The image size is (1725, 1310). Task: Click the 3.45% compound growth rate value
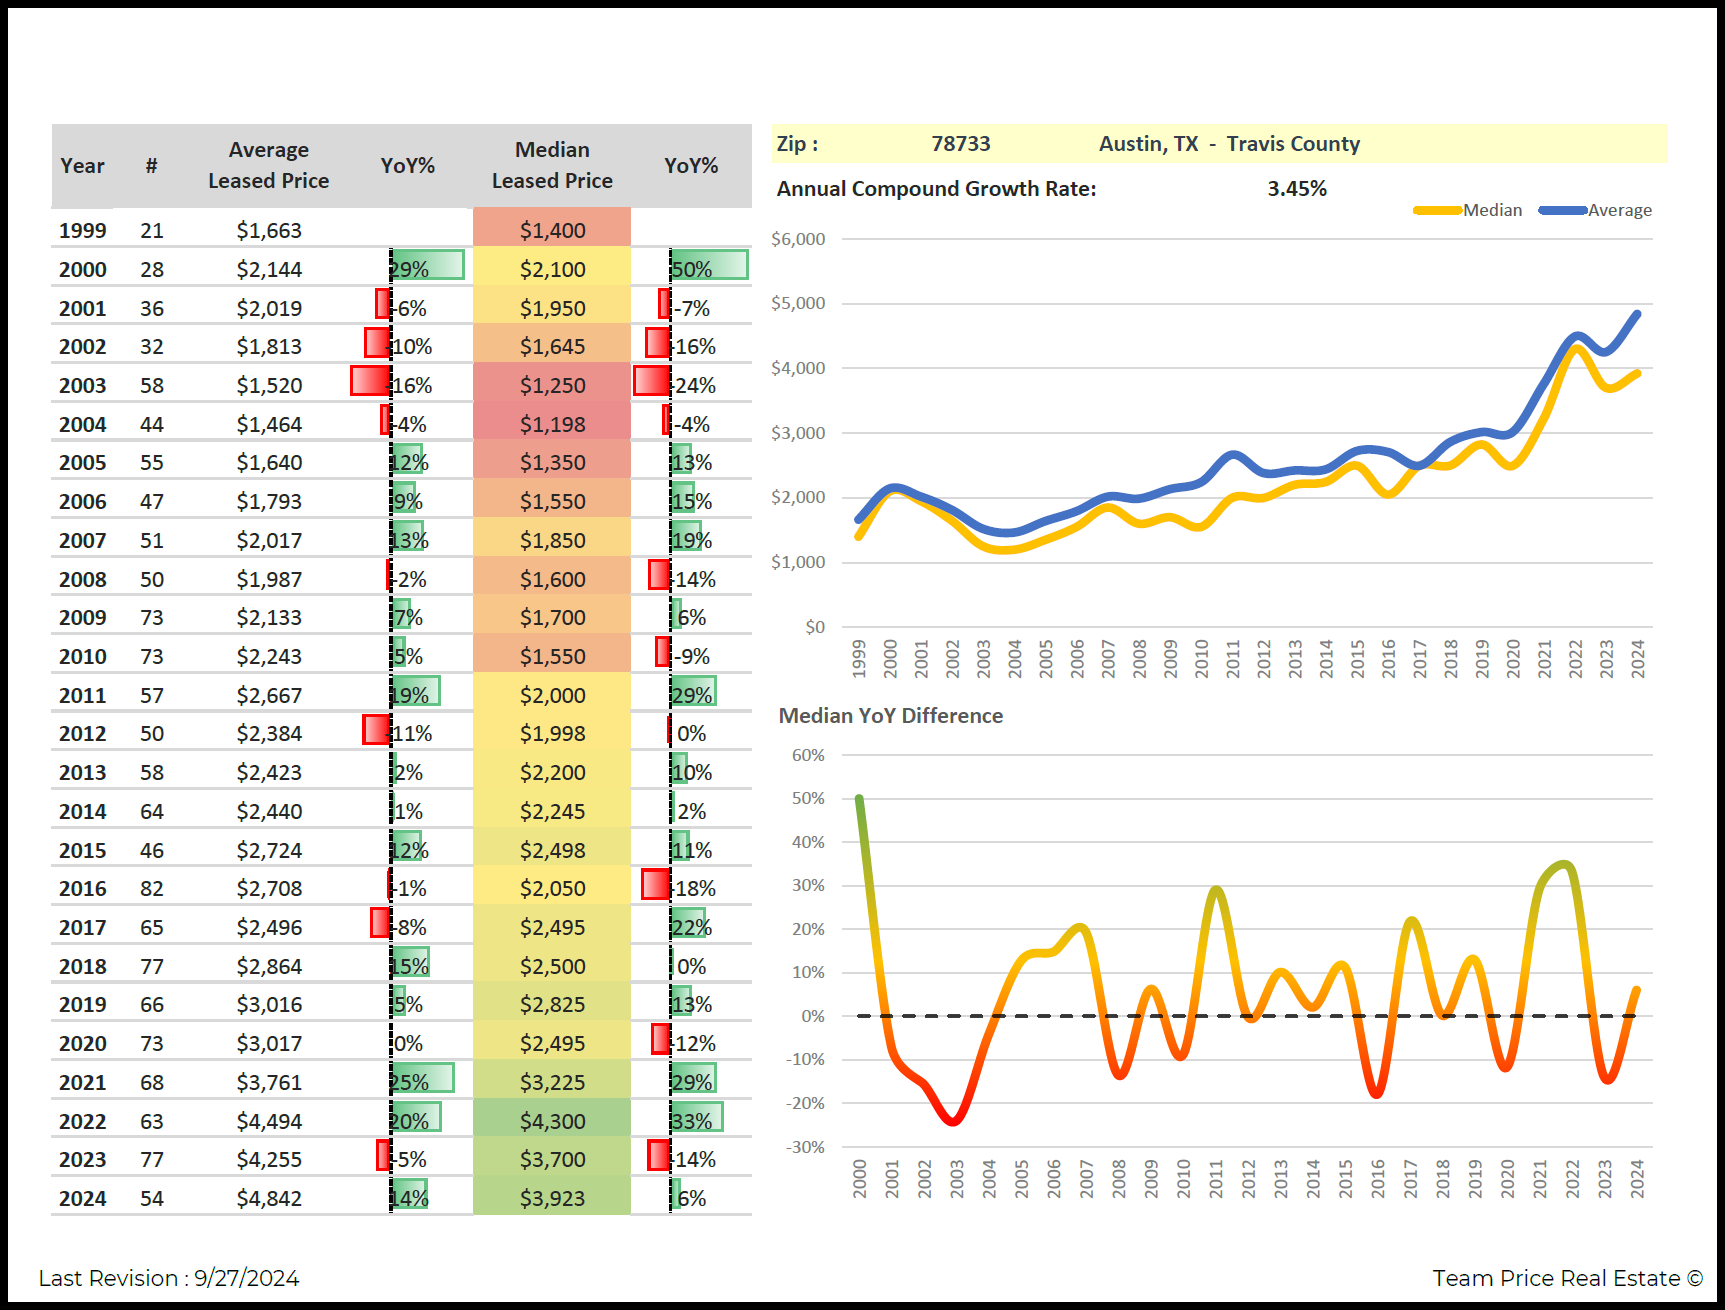pos(1296,189)
